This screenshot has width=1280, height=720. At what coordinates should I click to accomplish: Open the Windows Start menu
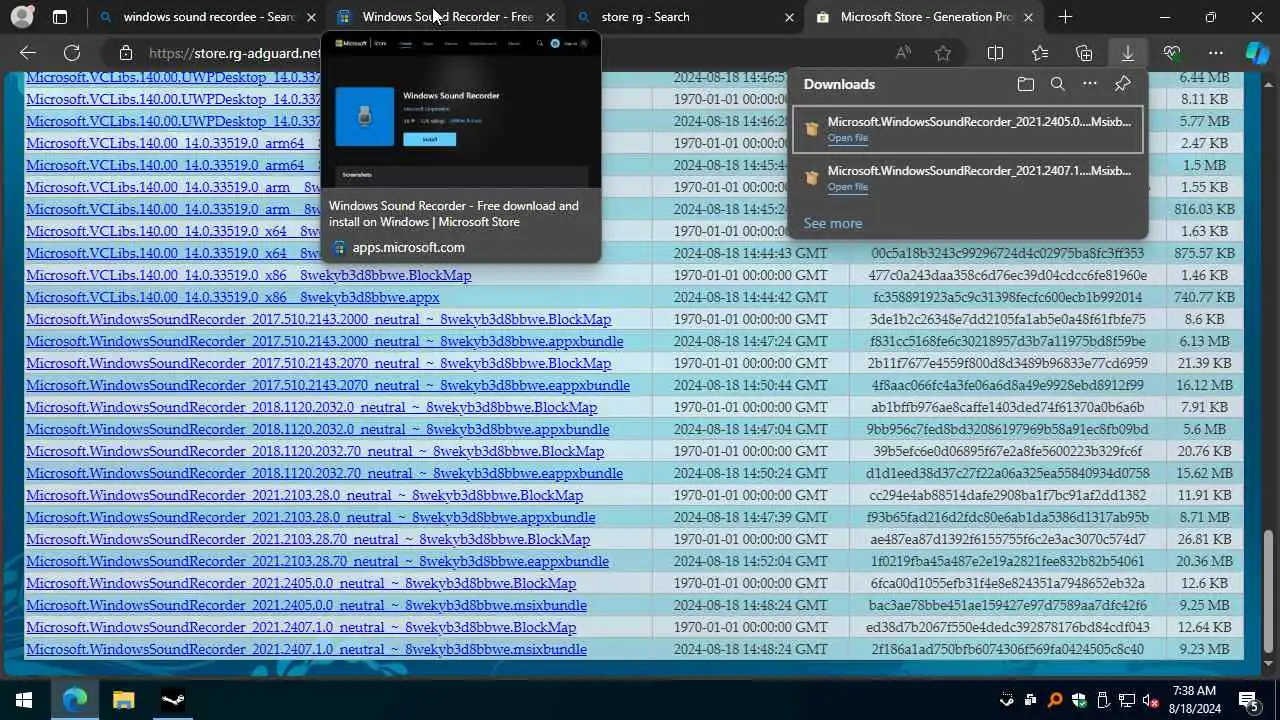[x=24, y=700]
